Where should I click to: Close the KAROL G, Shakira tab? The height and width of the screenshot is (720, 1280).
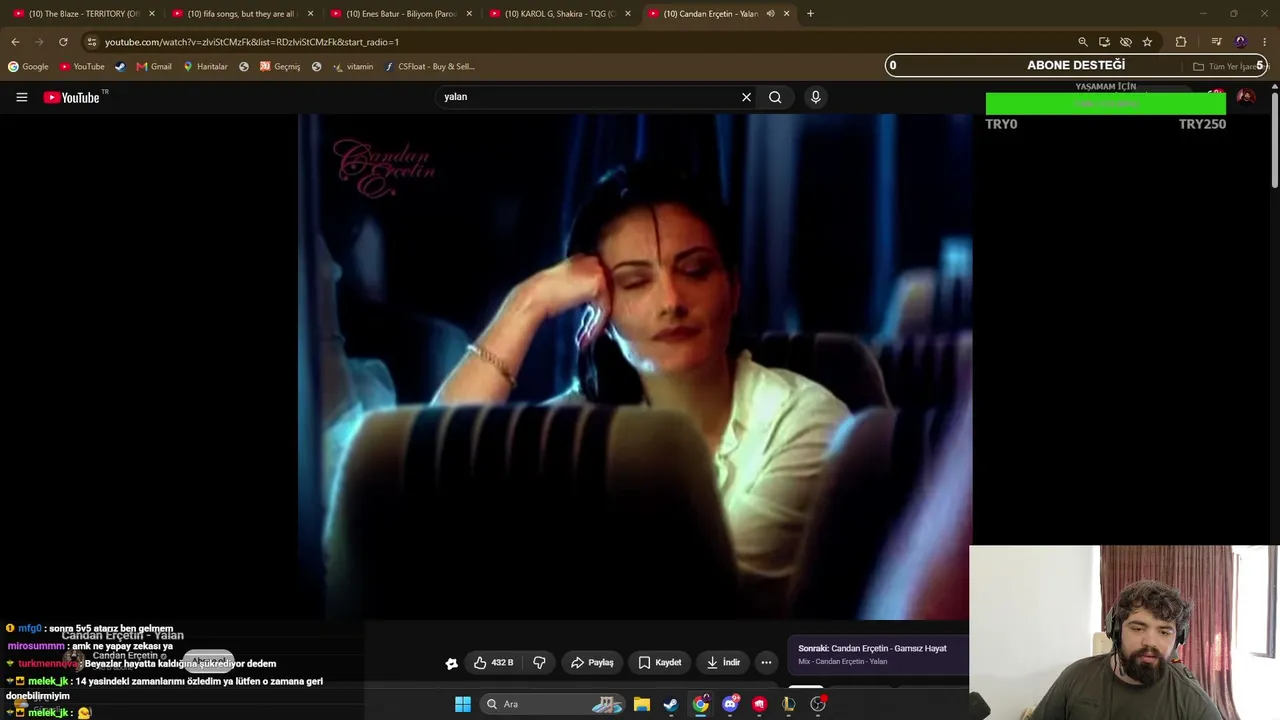[628, 14]
